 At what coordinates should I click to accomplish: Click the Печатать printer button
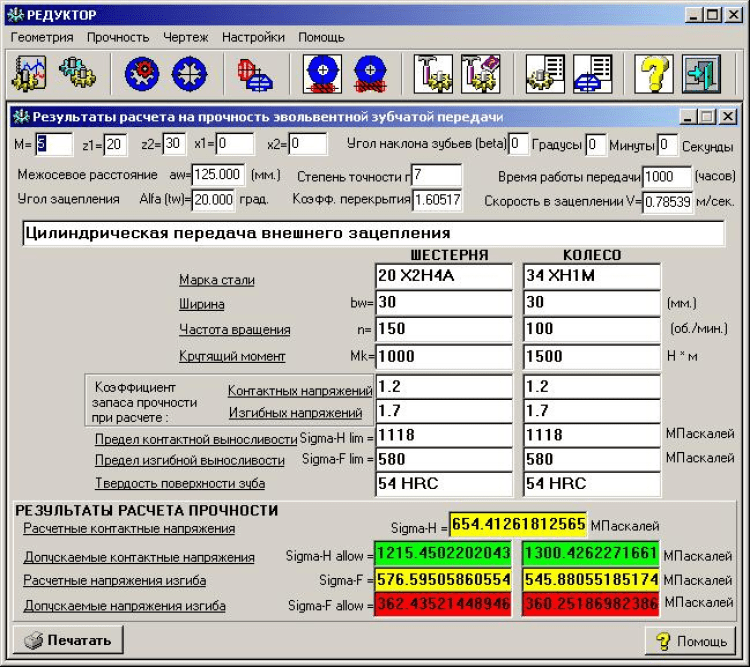pos(67,639)
